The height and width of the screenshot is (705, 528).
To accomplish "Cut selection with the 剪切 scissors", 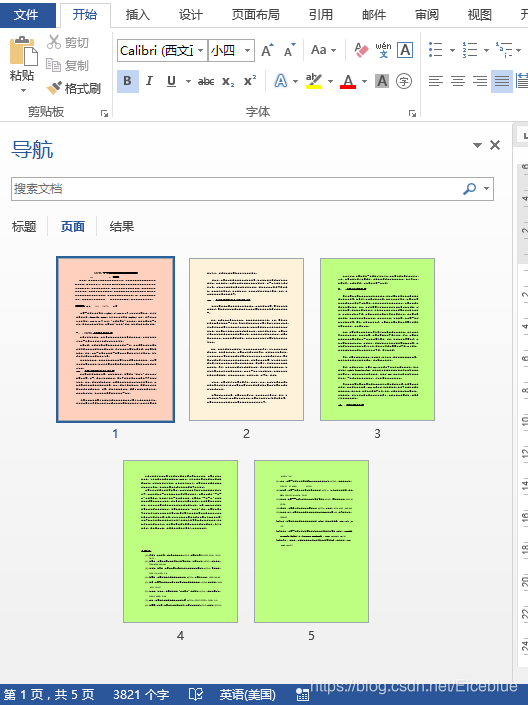I will tap(68, 42).
